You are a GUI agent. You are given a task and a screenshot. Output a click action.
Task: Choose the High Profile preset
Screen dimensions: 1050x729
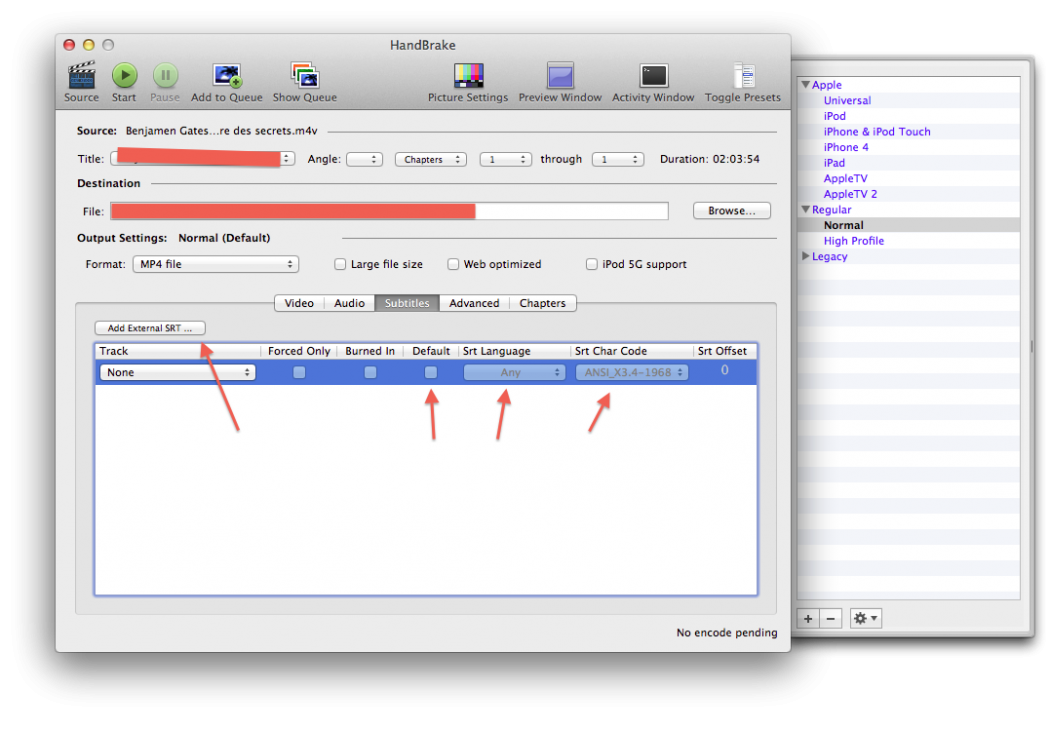pos(854,241)
